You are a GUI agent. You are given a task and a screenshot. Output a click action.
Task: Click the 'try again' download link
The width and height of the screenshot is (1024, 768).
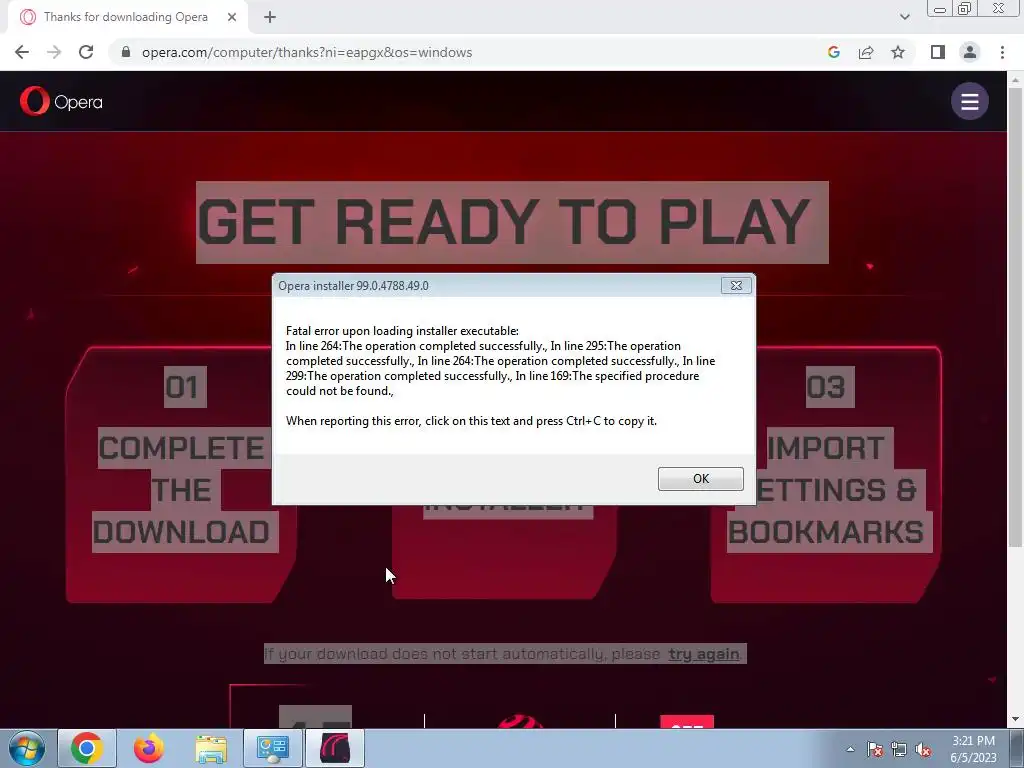[x=703, y=654]
